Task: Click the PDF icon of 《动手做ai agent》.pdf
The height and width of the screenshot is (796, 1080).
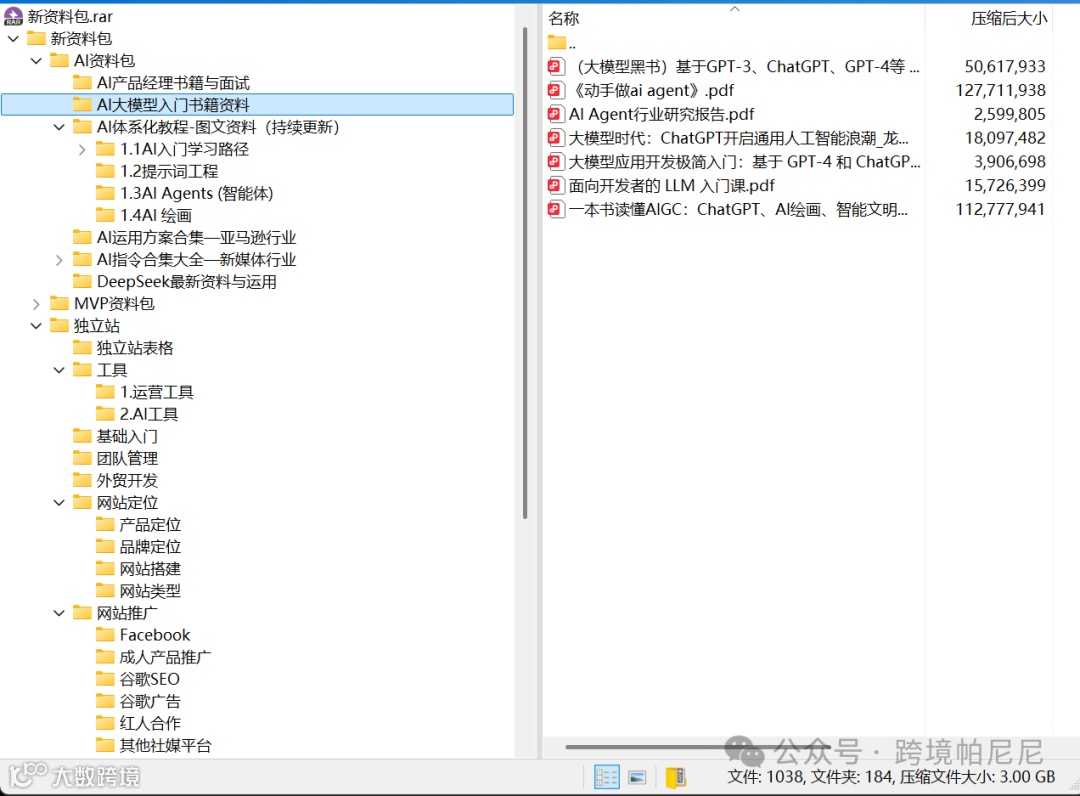Action: [x=555, y=90]
